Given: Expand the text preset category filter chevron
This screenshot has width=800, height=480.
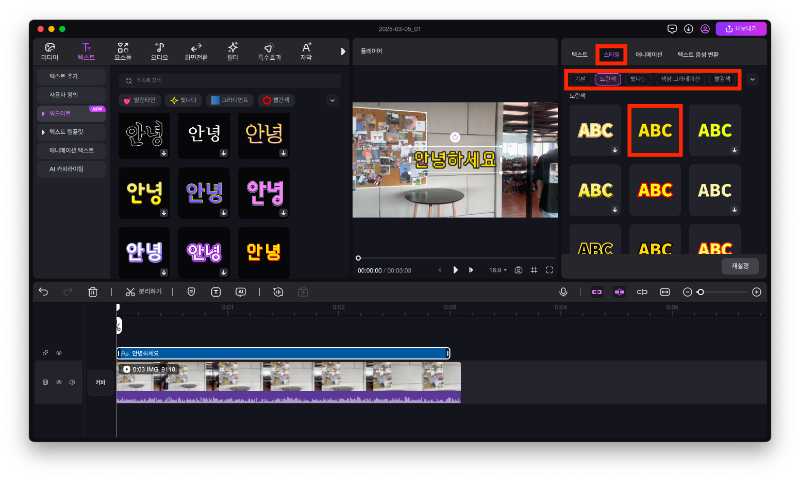Looking at the screenshot, I should click(x=332, y=100).
